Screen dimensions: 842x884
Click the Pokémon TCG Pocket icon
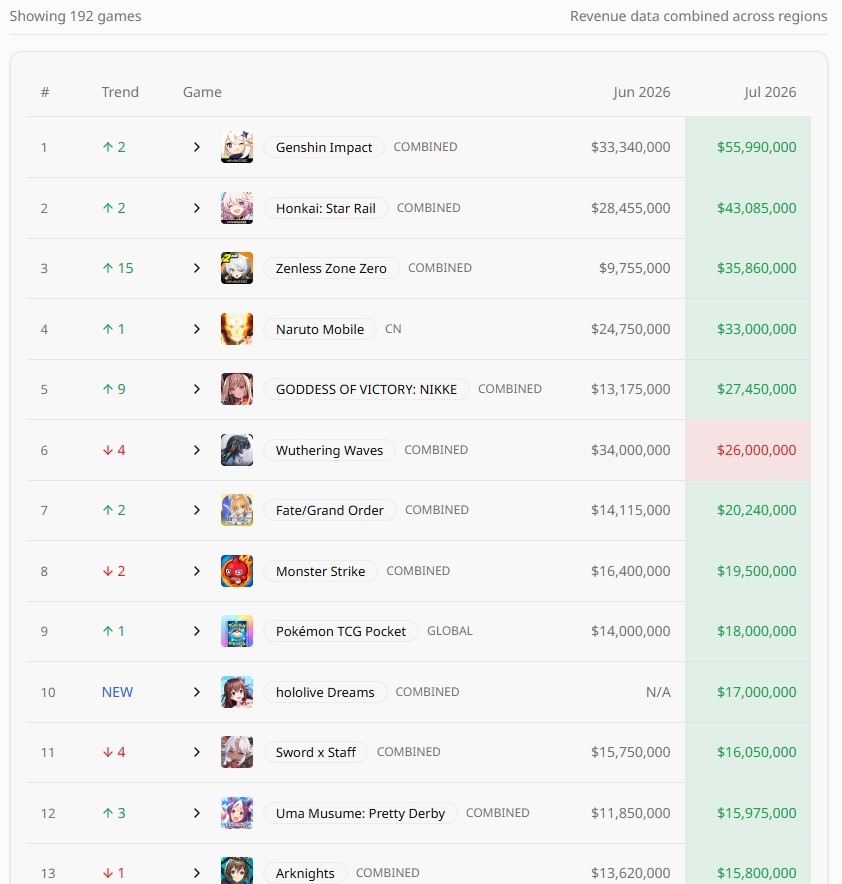coord(237,631)
